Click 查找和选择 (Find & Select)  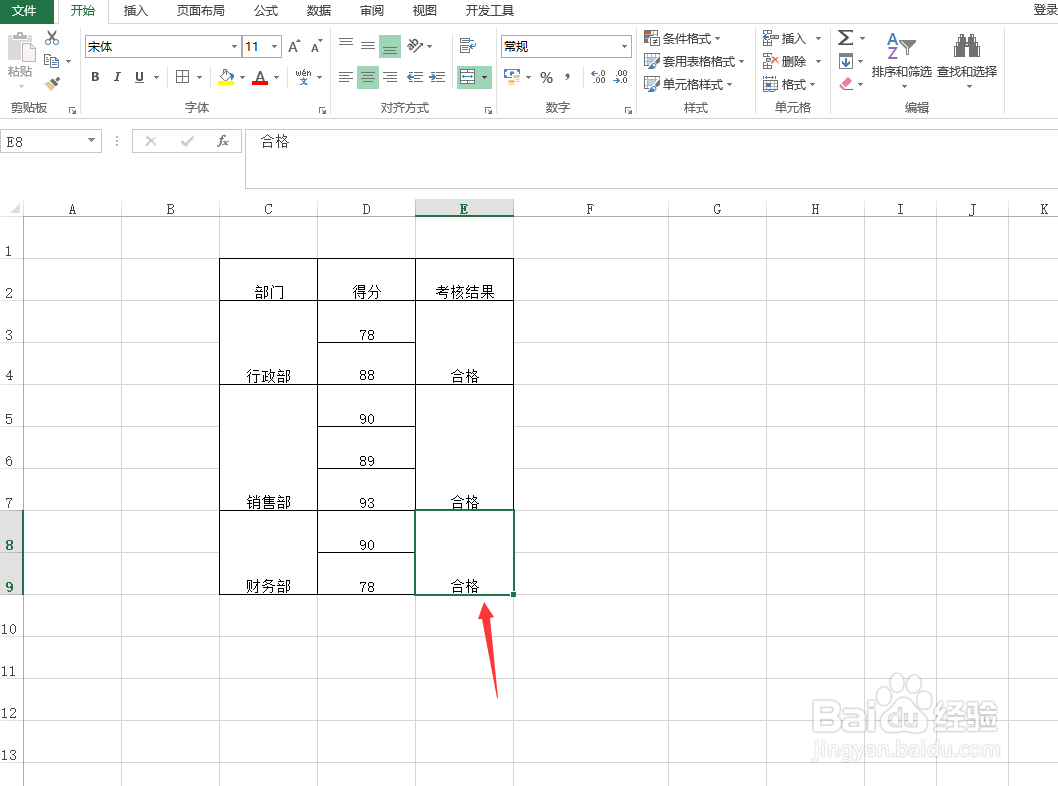(965, 60)
